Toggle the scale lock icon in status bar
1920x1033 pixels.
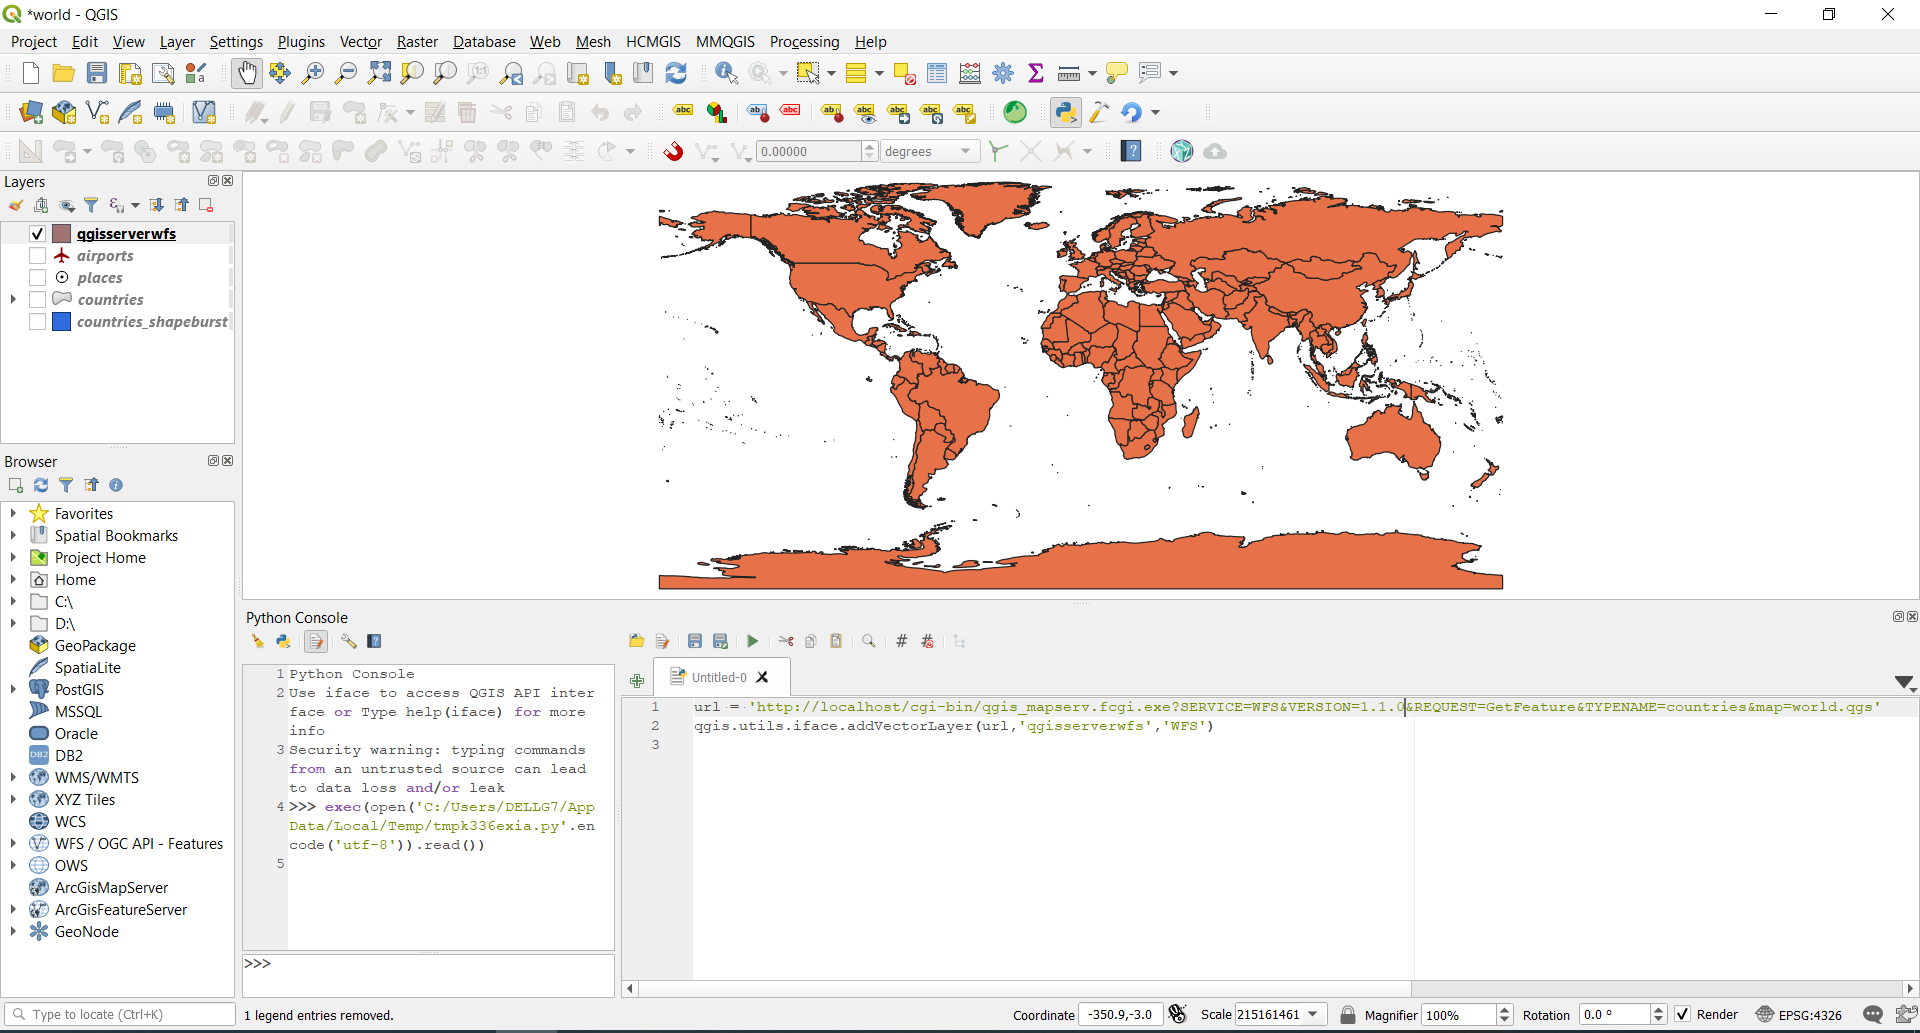pos(1348,1015)
